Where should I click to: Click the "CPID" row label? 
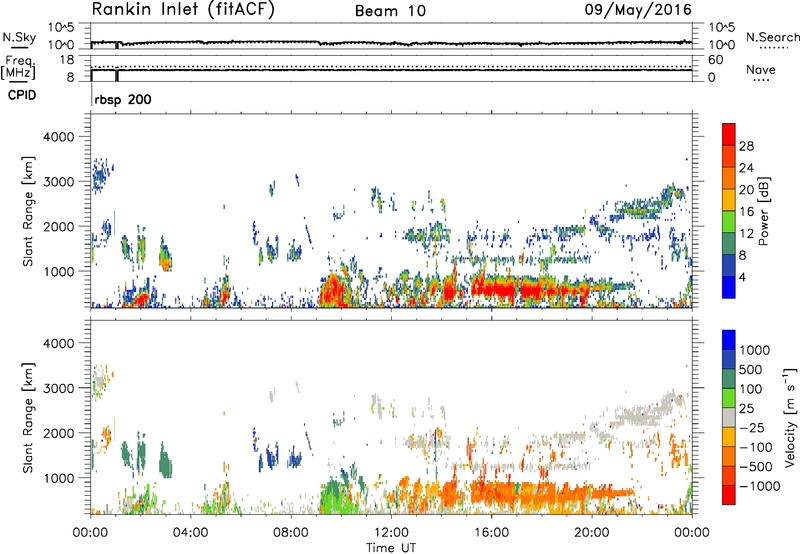[x=22, y=95]
